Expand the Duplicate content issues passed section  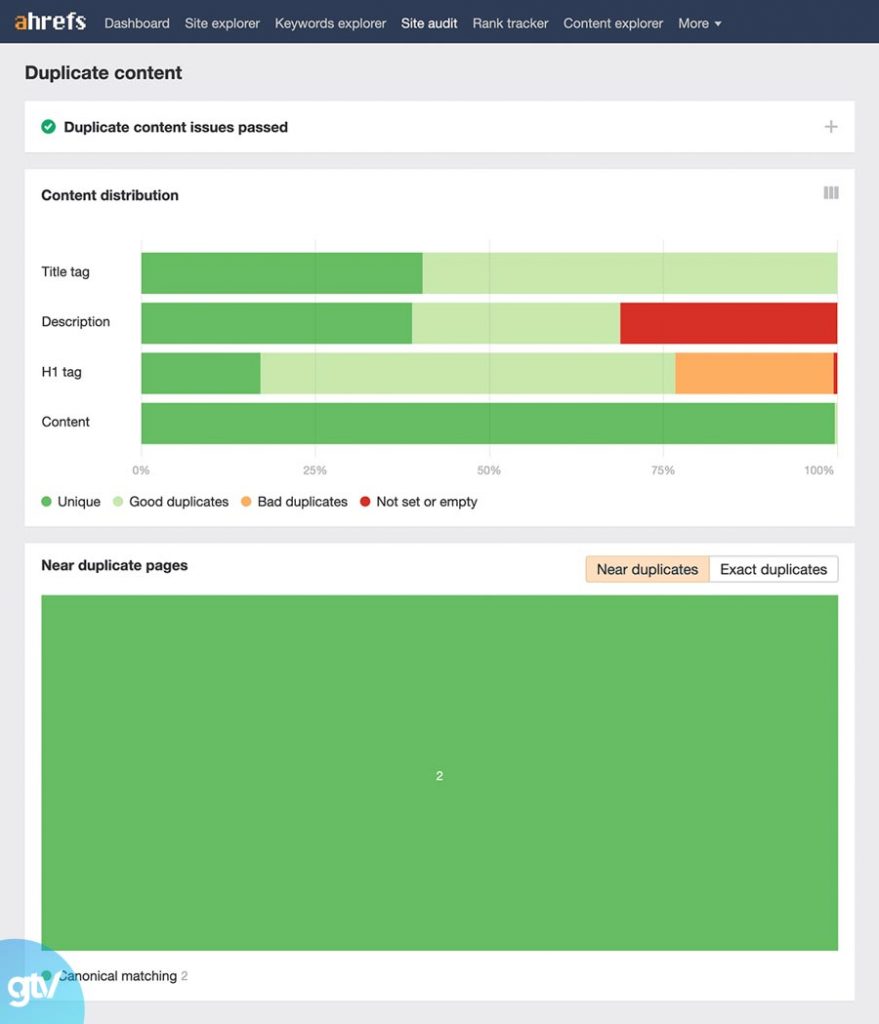click(831, 127)
